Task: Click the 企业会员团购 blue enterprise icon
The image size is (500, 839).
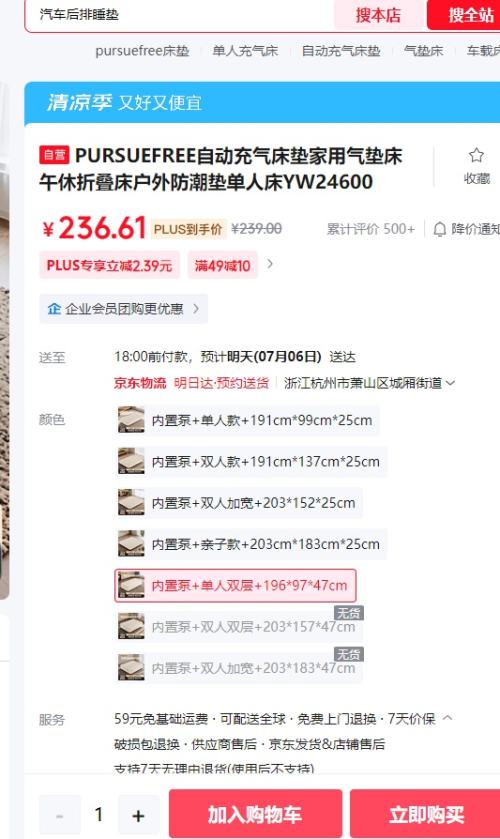Action: click(x=54, y=309)
